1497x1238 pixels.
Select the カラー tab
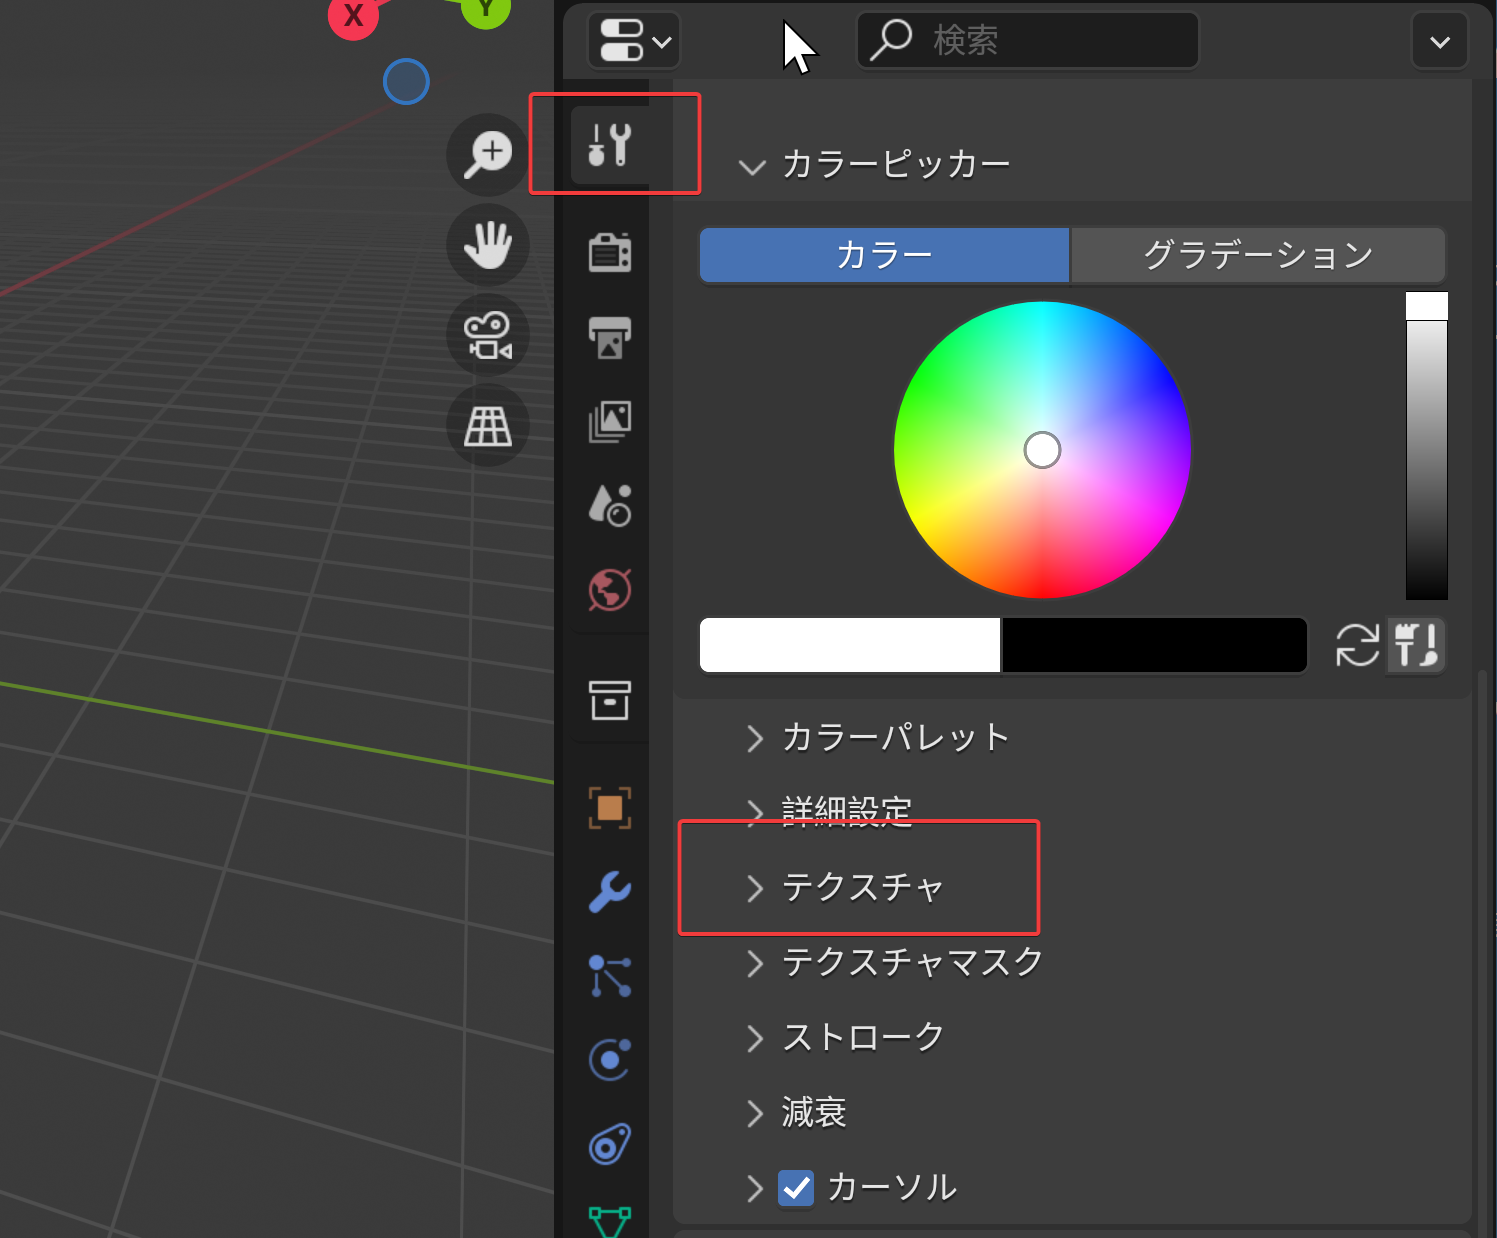click(884, 255)
